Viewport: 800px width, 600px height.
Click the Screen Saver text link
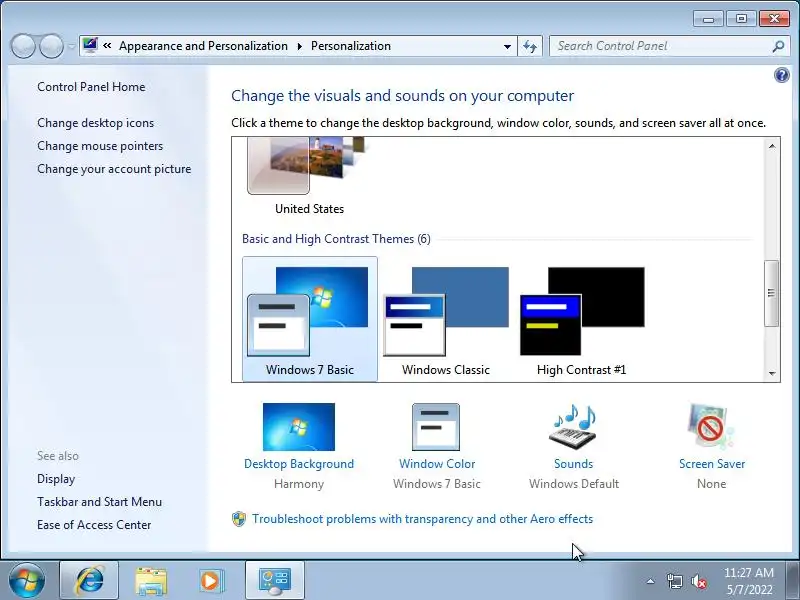point(712,464)
